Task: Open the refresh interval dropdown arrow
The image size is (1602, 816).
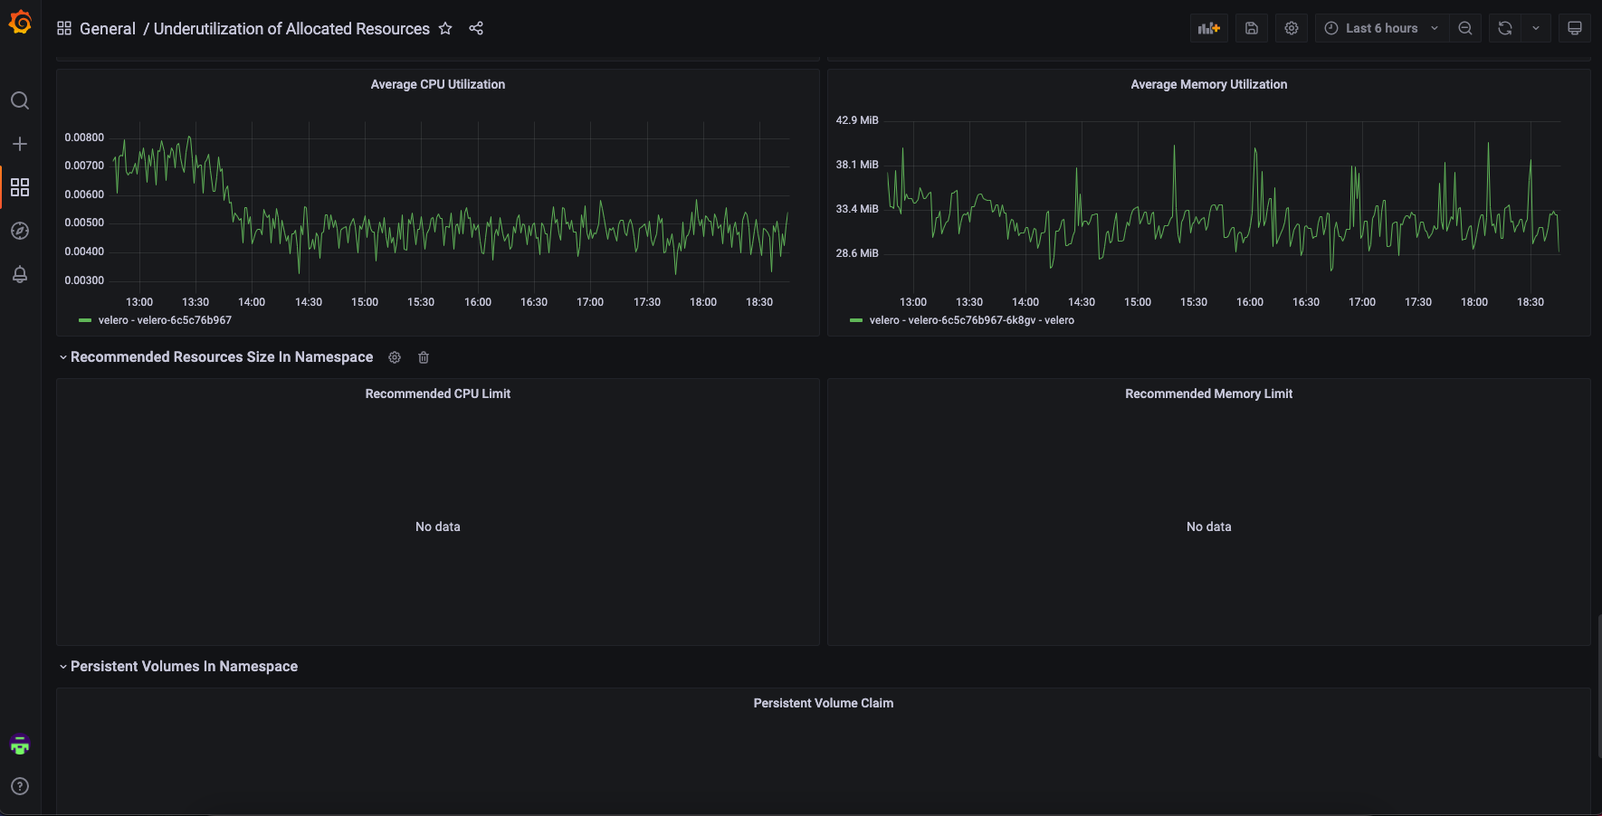Action: coord(1536,28)
